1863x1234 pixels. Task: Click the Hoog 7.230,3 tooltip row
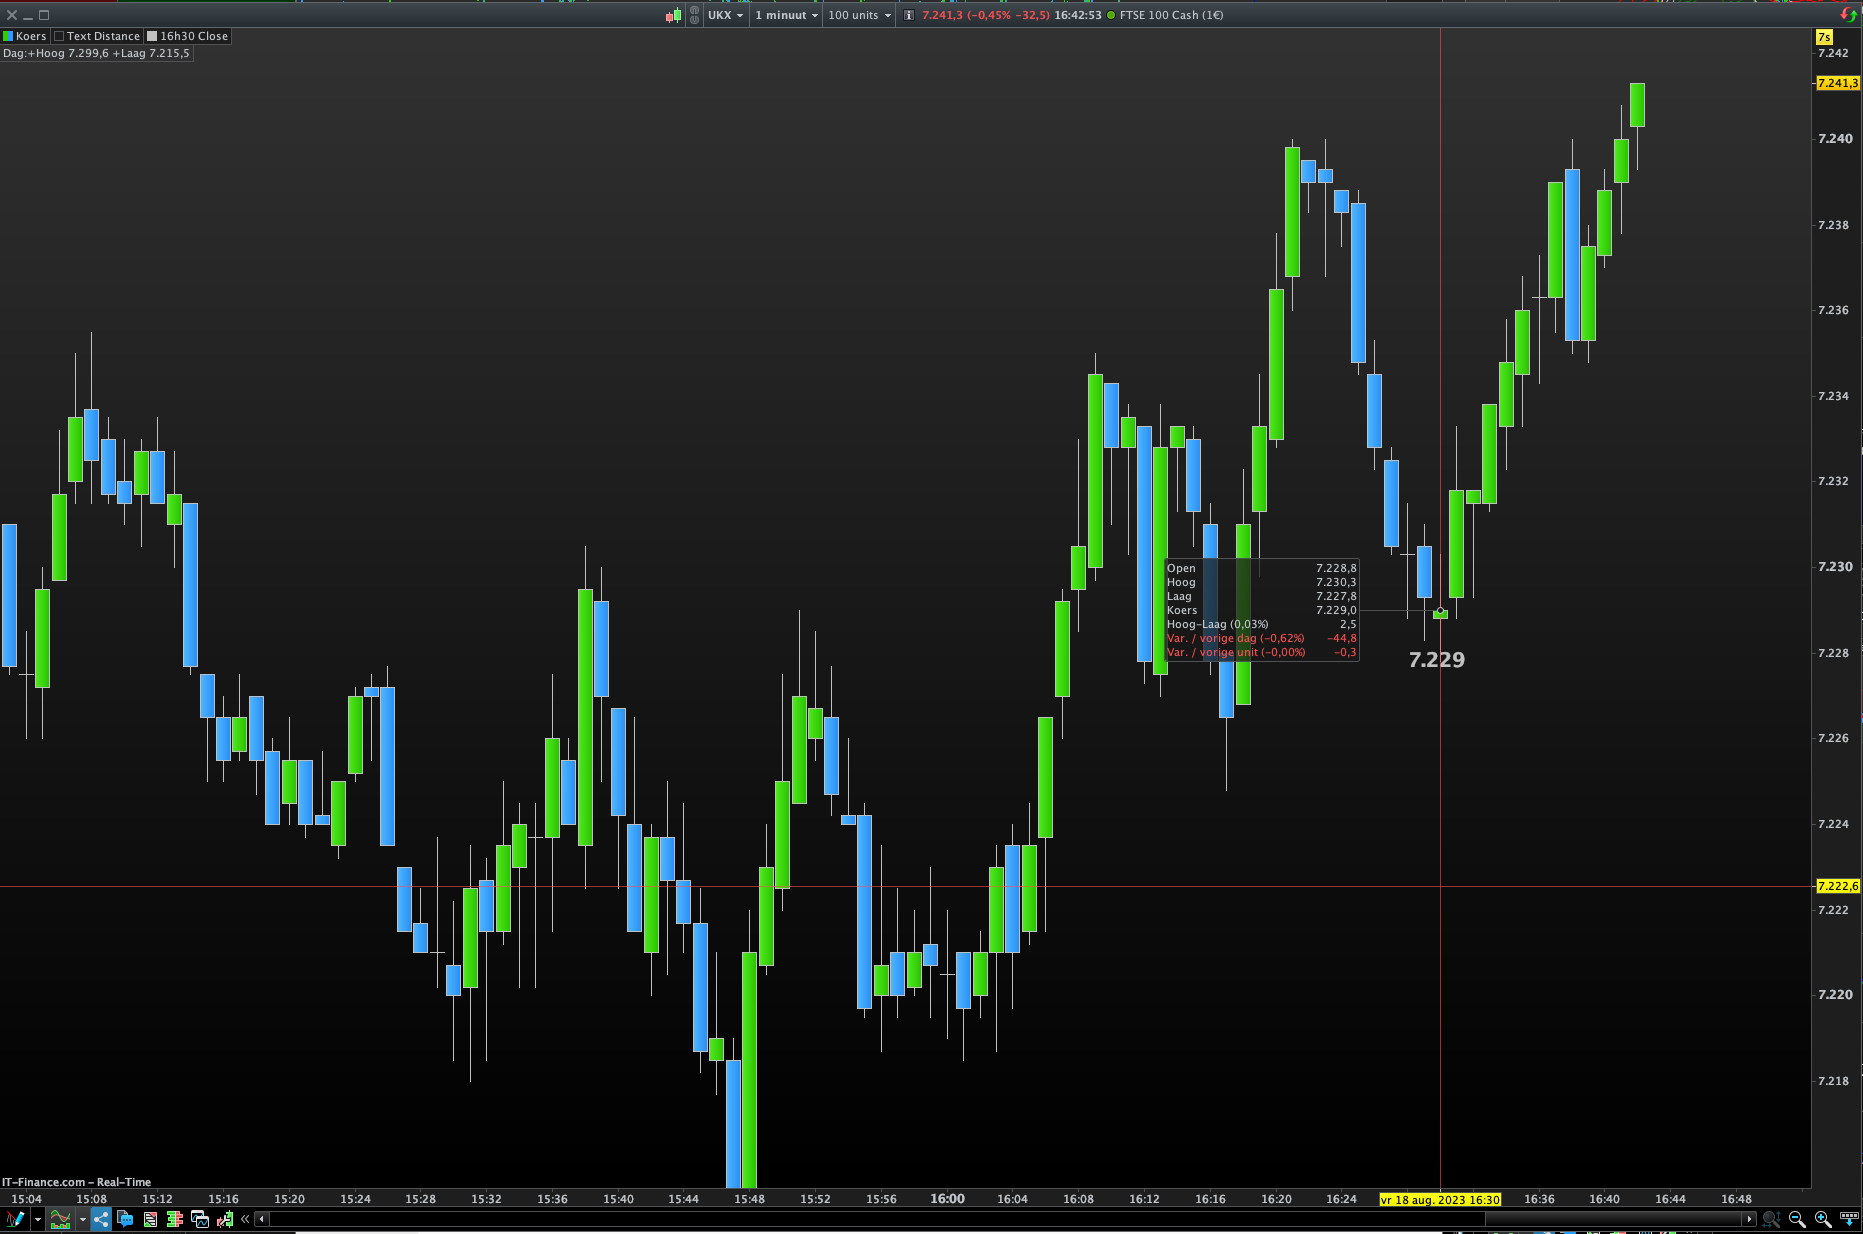point(1262,582)
